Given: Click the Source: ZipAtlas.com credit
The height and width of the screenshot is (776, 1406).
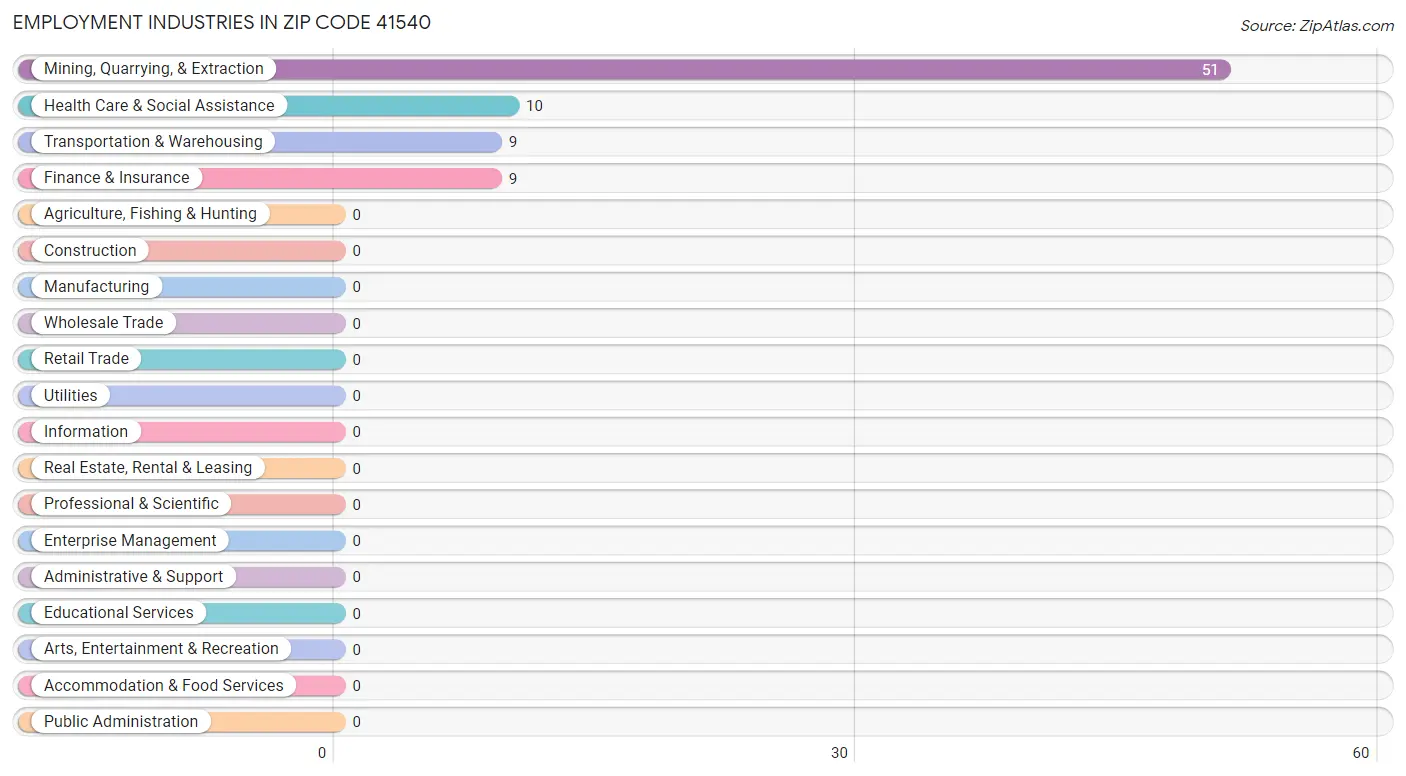Looking at the screenshot, I should point(1317,26).
